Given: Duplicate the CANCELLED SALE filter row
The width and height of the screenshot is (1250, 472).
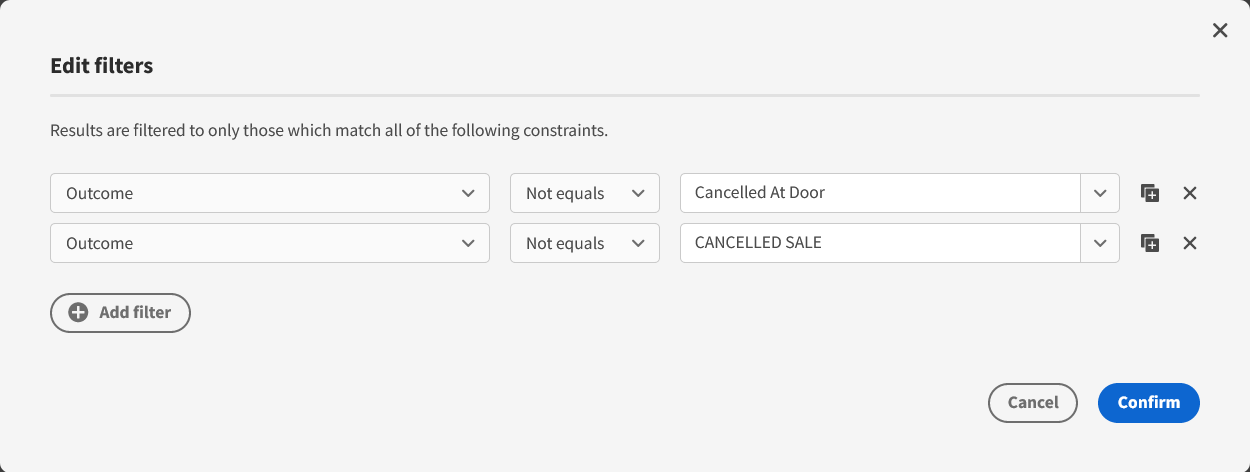Looking at the screenshot, I should click(1150, 243).
